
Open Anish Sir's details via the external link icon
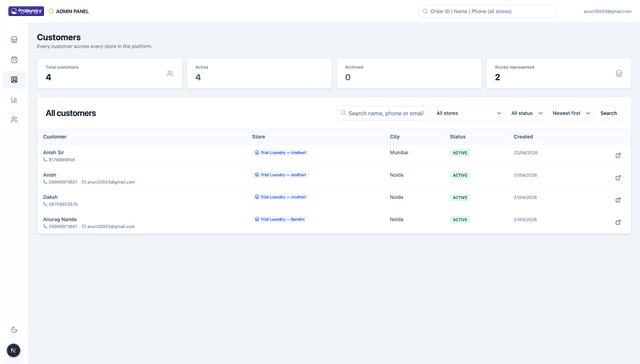(x=618, y=155)
